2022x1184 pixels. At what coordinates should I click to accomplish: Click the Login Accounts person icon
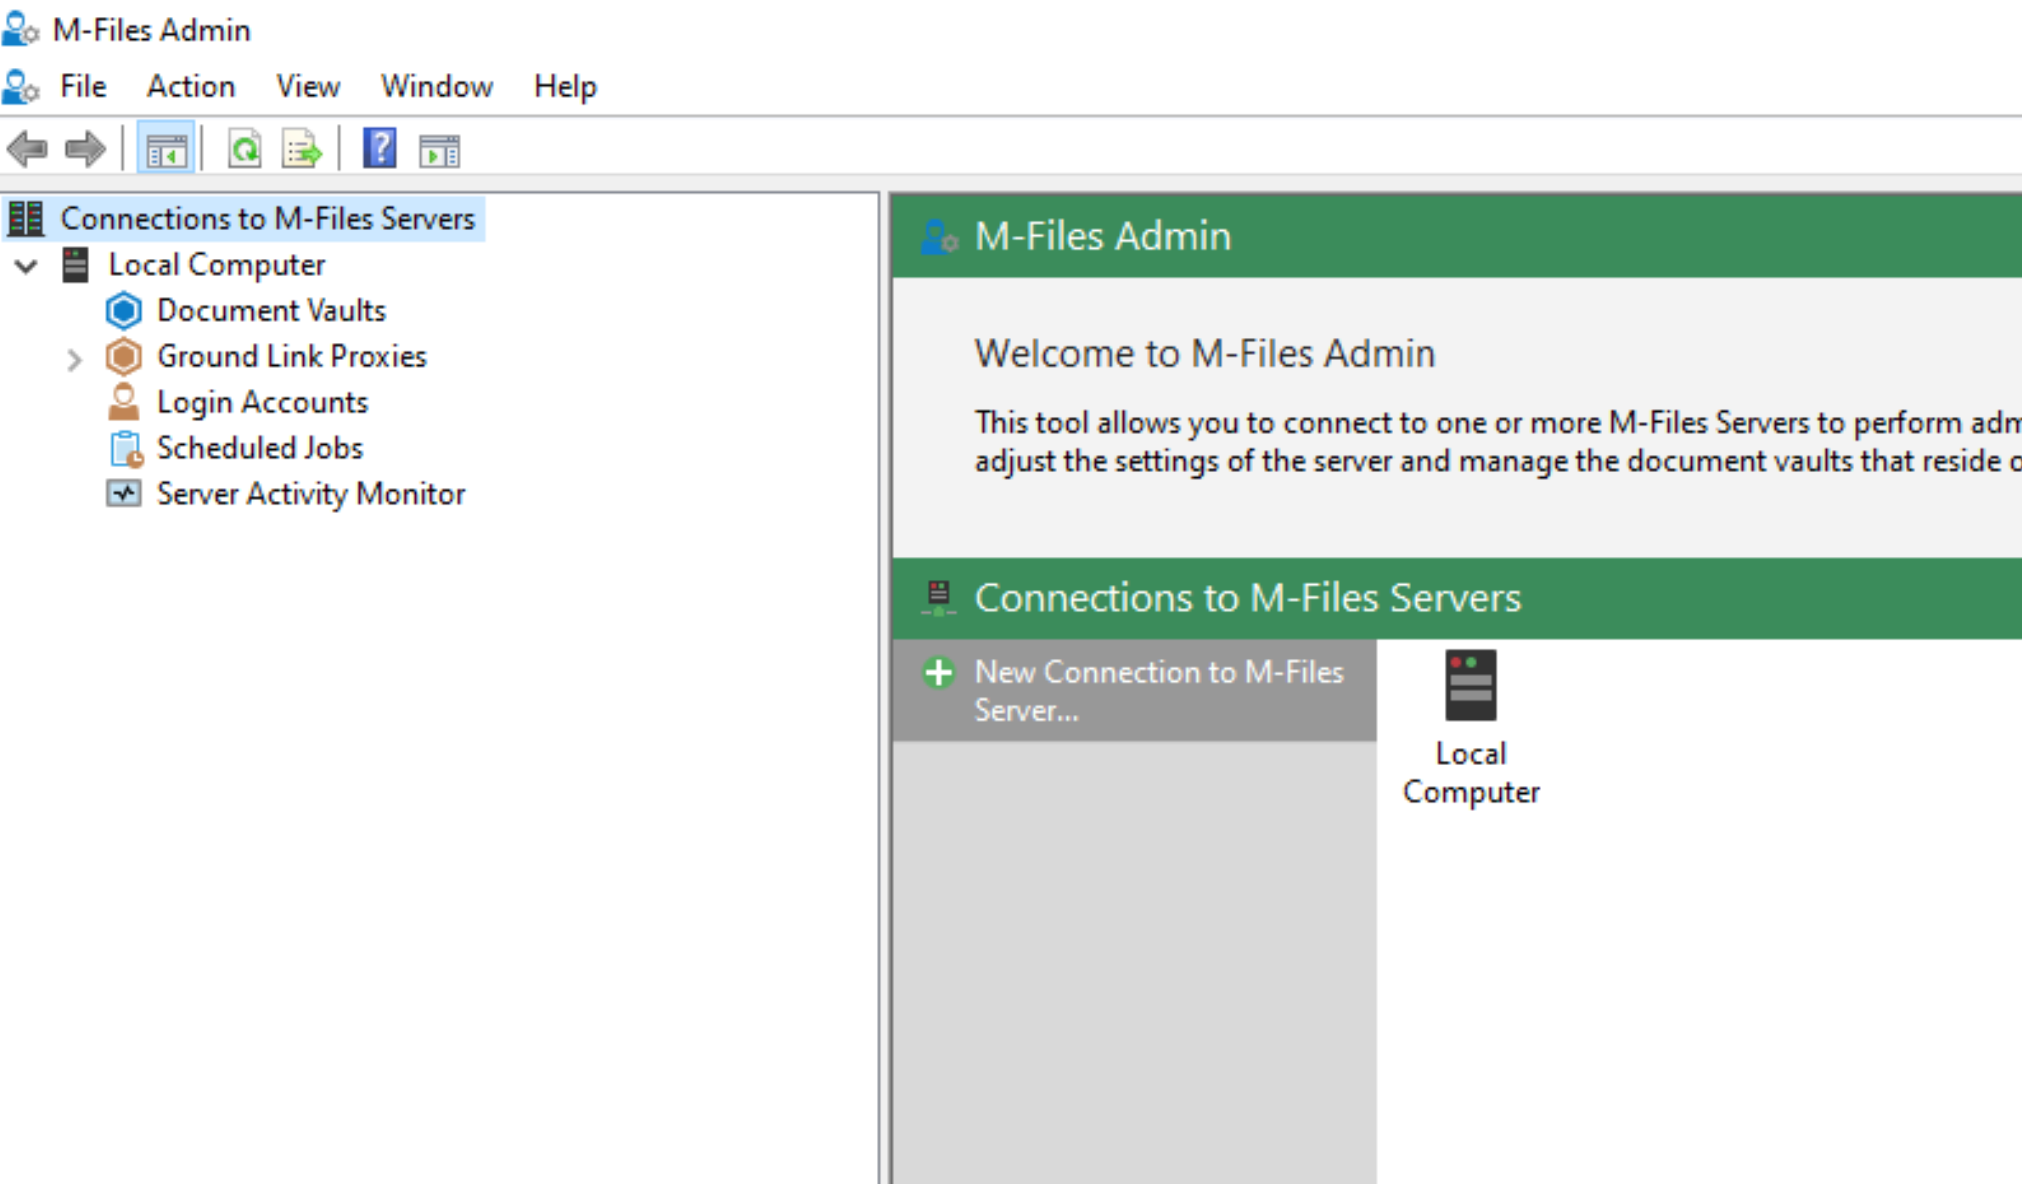tap(124, 402)
